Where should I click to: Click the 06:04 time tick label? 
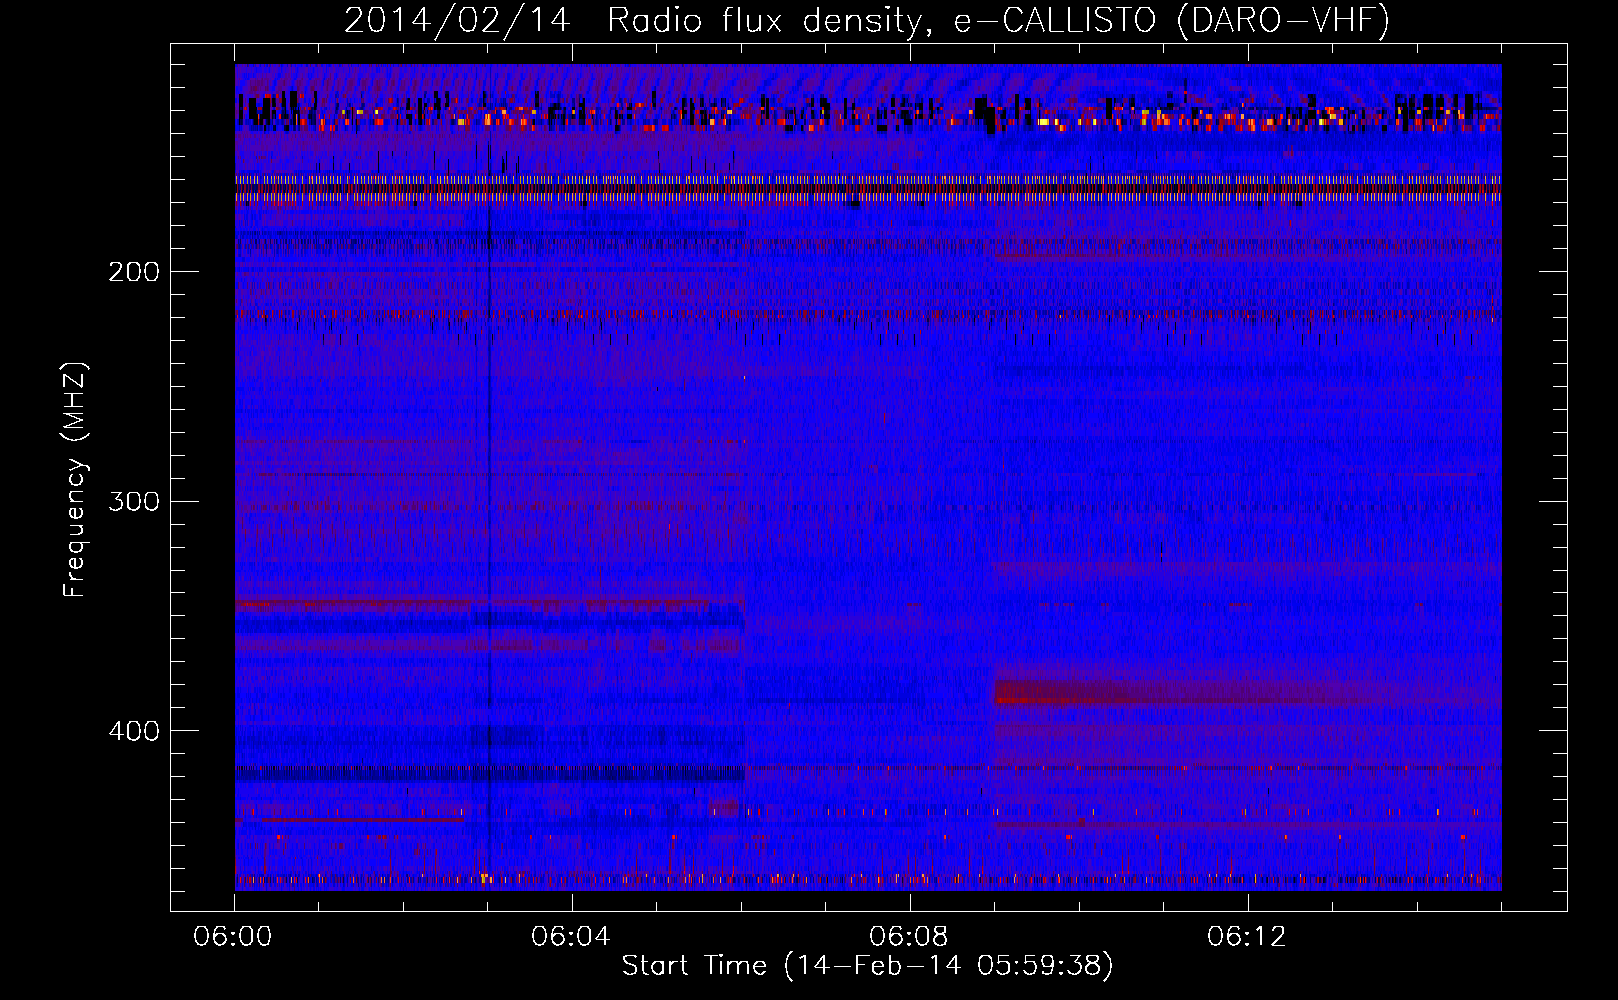pos(571,937)
